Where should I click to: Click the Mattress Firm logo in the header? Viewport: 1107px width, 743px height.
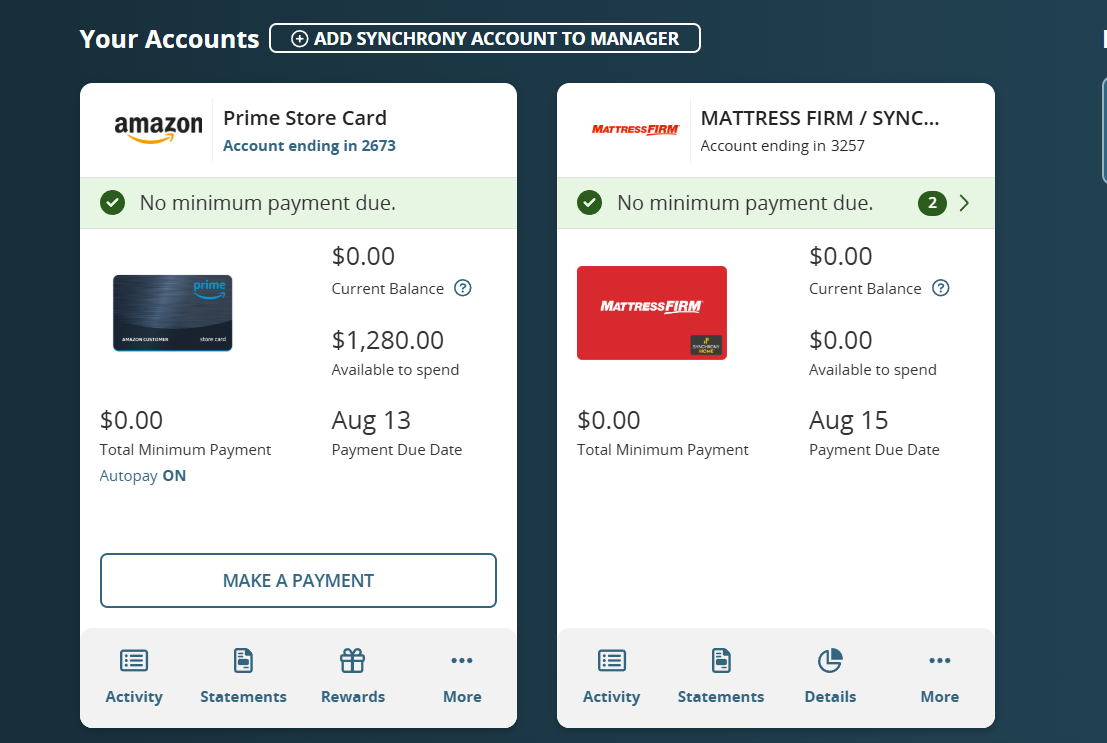[x=636, y=130]
